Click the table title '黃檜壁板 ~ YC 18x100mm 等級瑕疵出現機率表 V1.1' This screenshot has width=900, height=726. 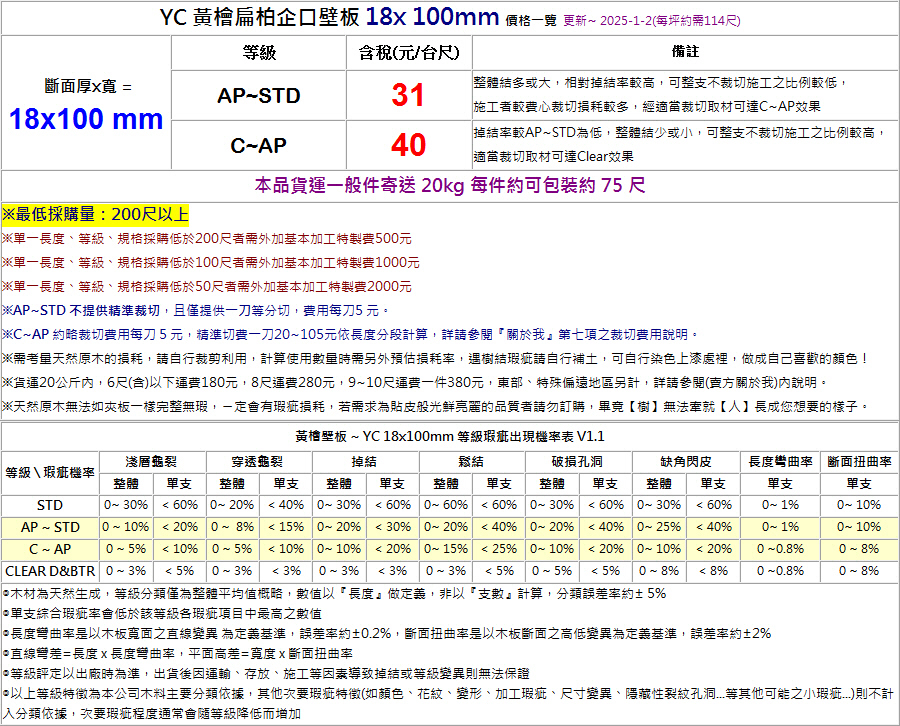(450, 437)
